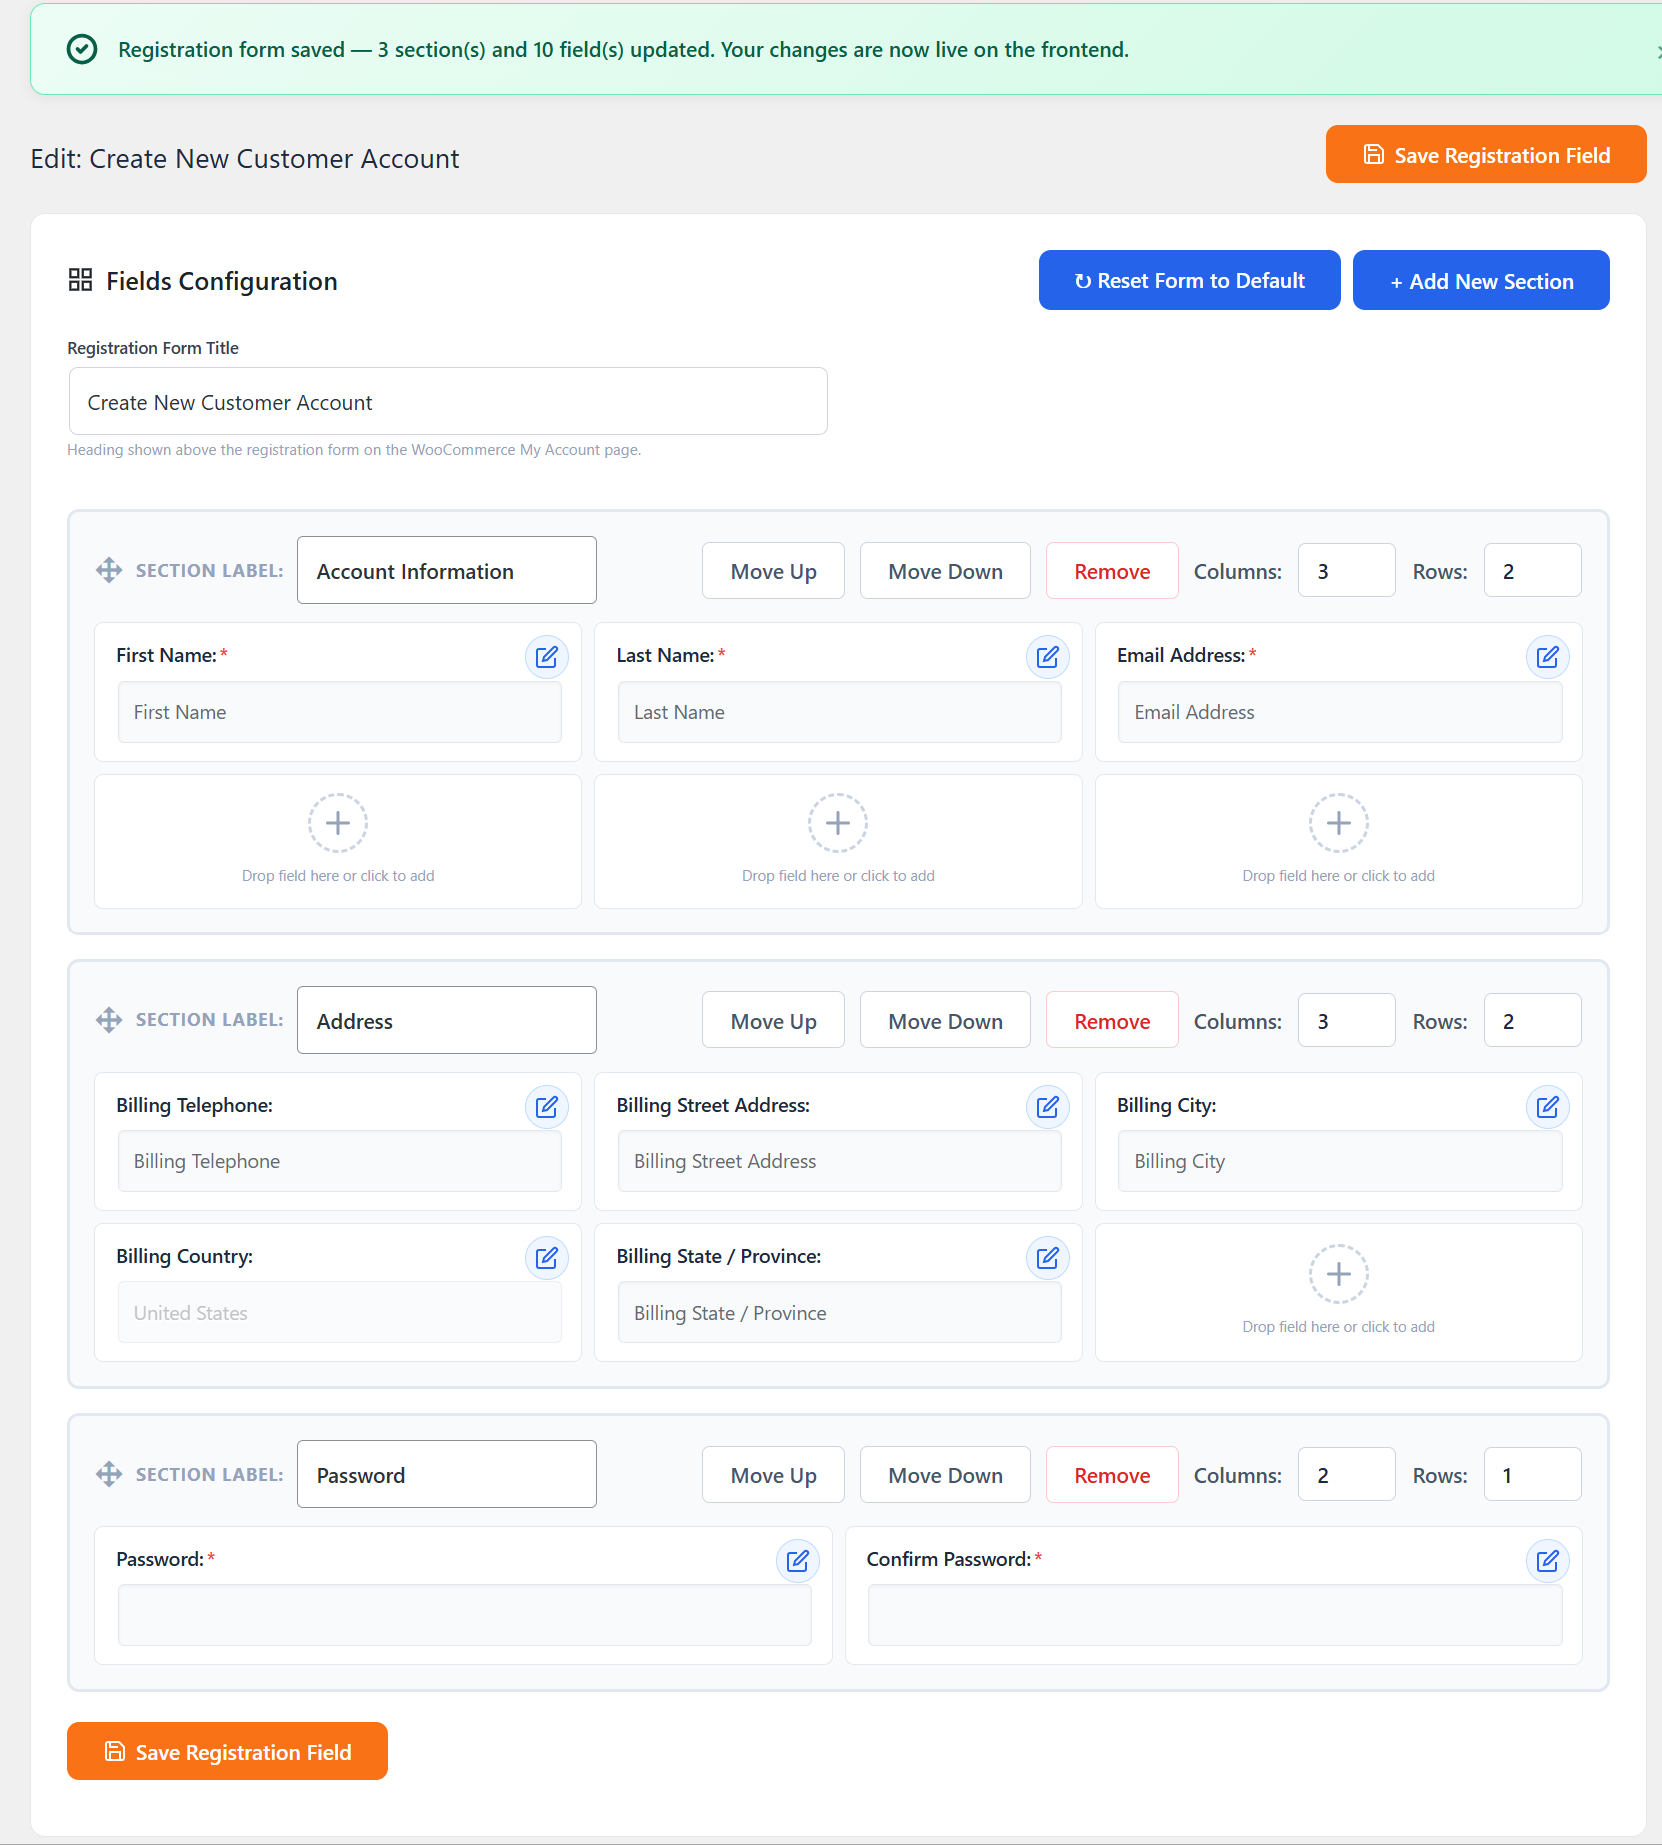Move Down the Address section
The height and width of the screenshot is (1845, 1662).
point(945,1020)
